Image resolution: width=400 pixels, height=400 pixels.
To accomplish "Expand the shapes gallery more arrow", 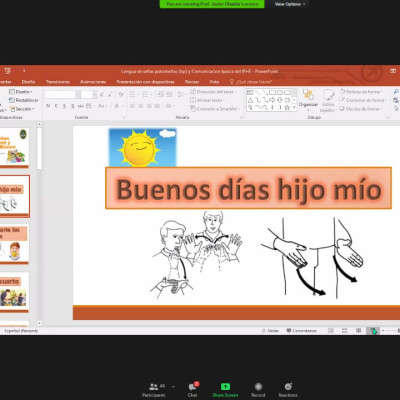I will point(294,107).
